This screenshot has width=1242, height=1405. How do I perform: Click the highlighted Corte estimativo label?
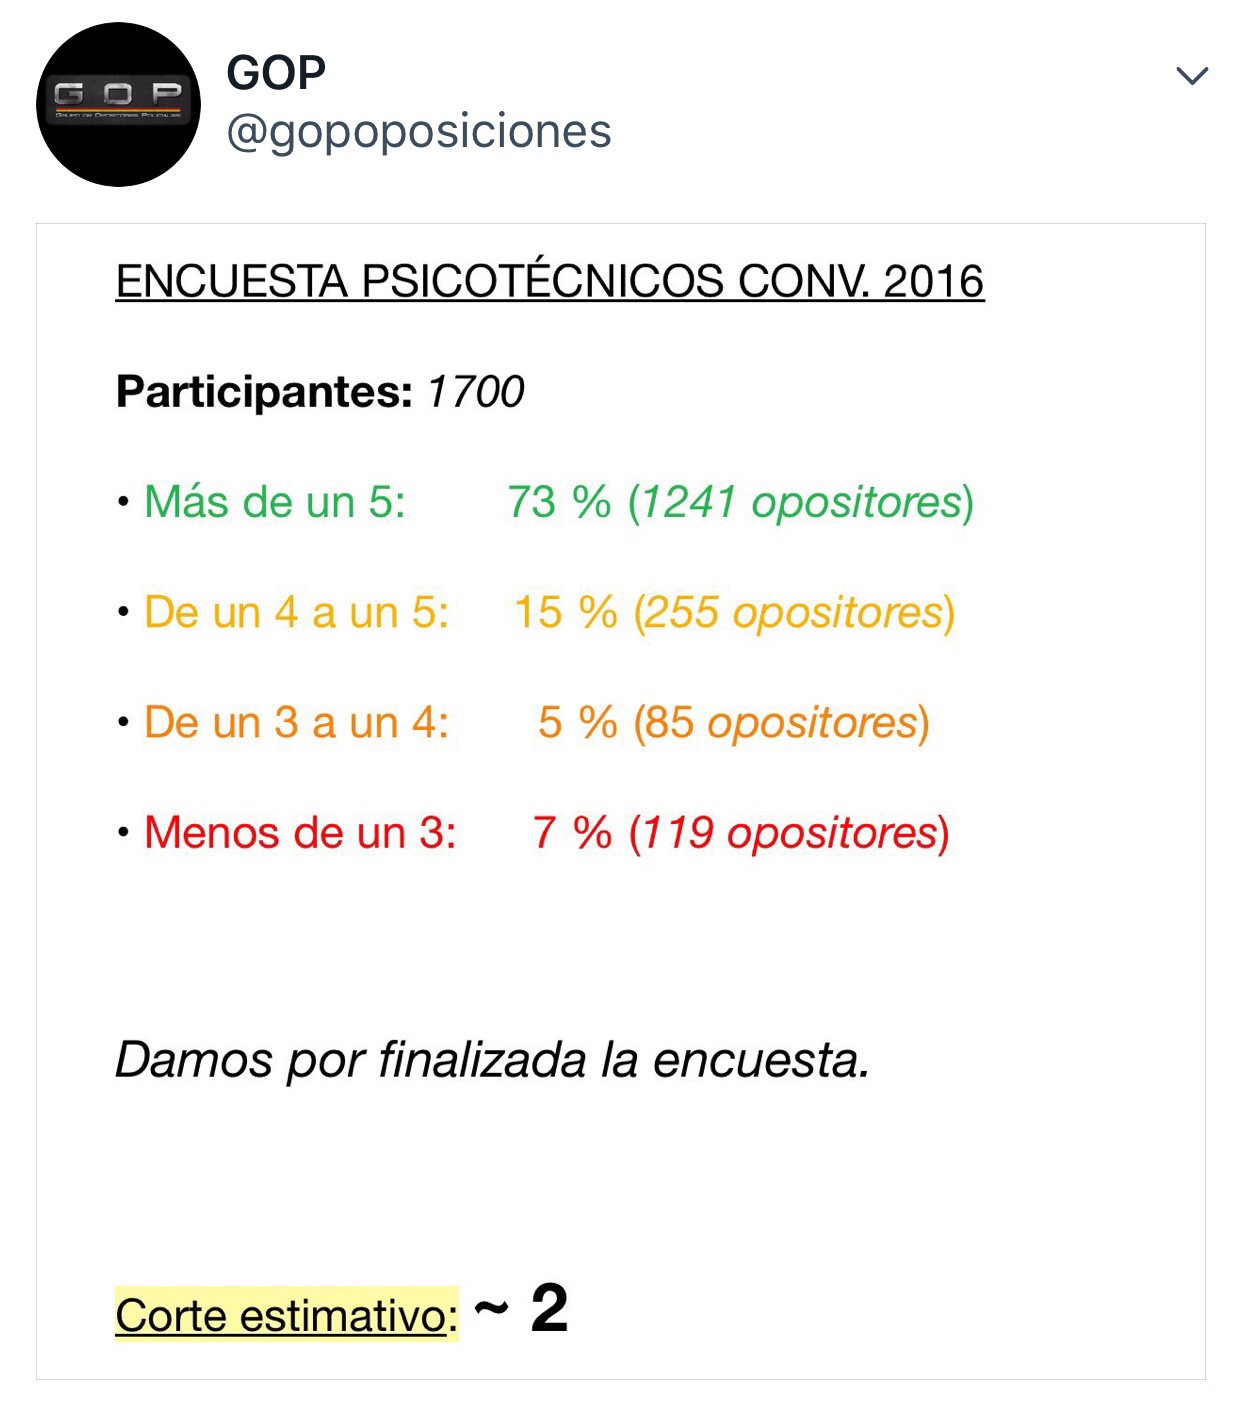pyautogui.click(x=286, y=1315)
